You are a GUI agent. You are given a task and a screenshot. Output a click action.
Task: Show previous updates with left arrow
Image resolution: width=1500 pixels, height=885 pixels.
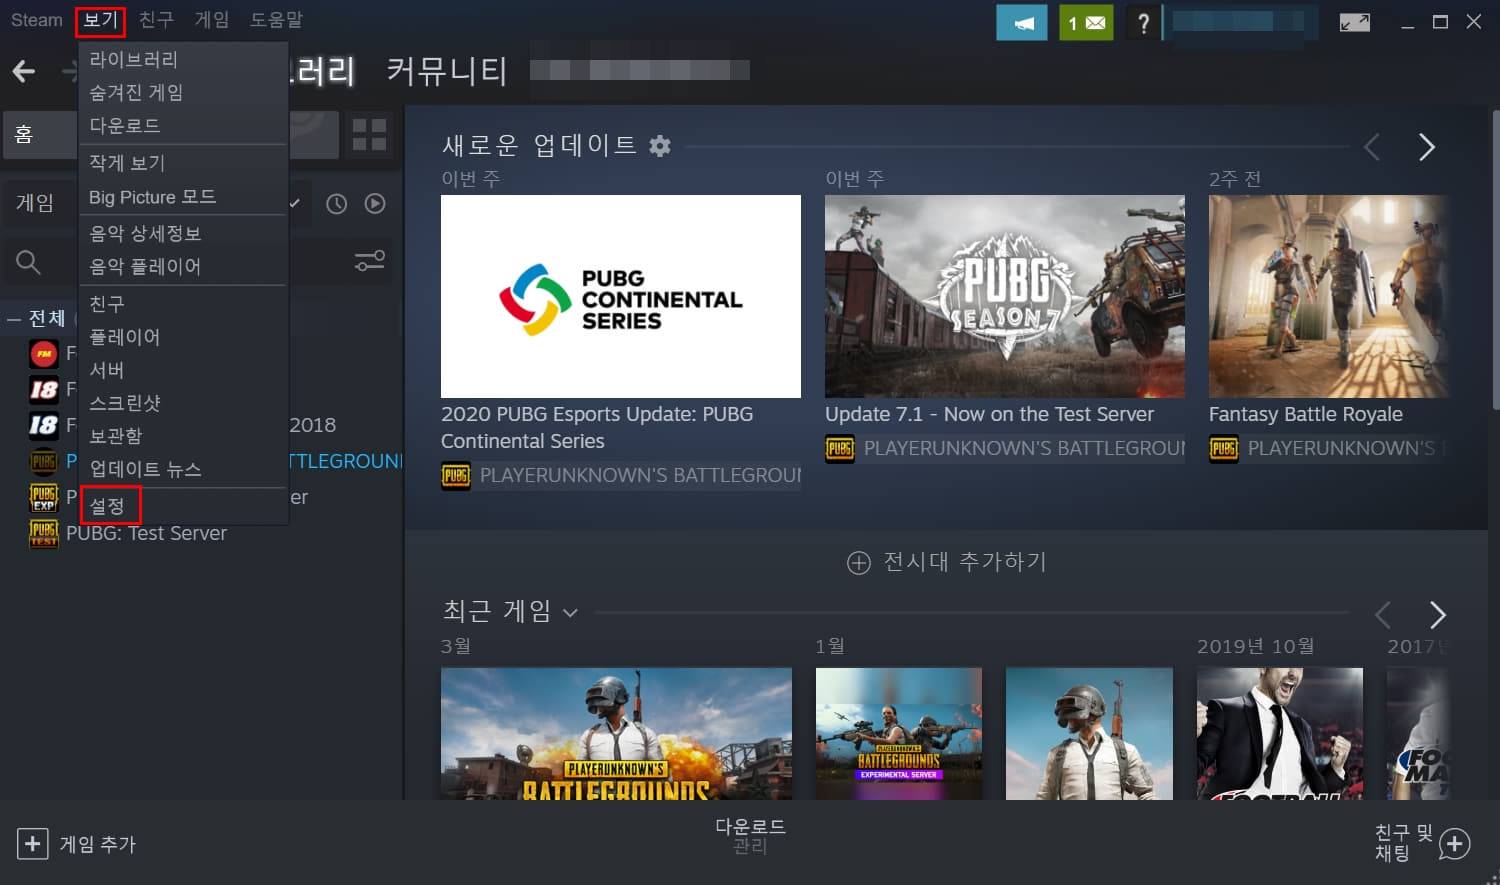pos(1372,147)
